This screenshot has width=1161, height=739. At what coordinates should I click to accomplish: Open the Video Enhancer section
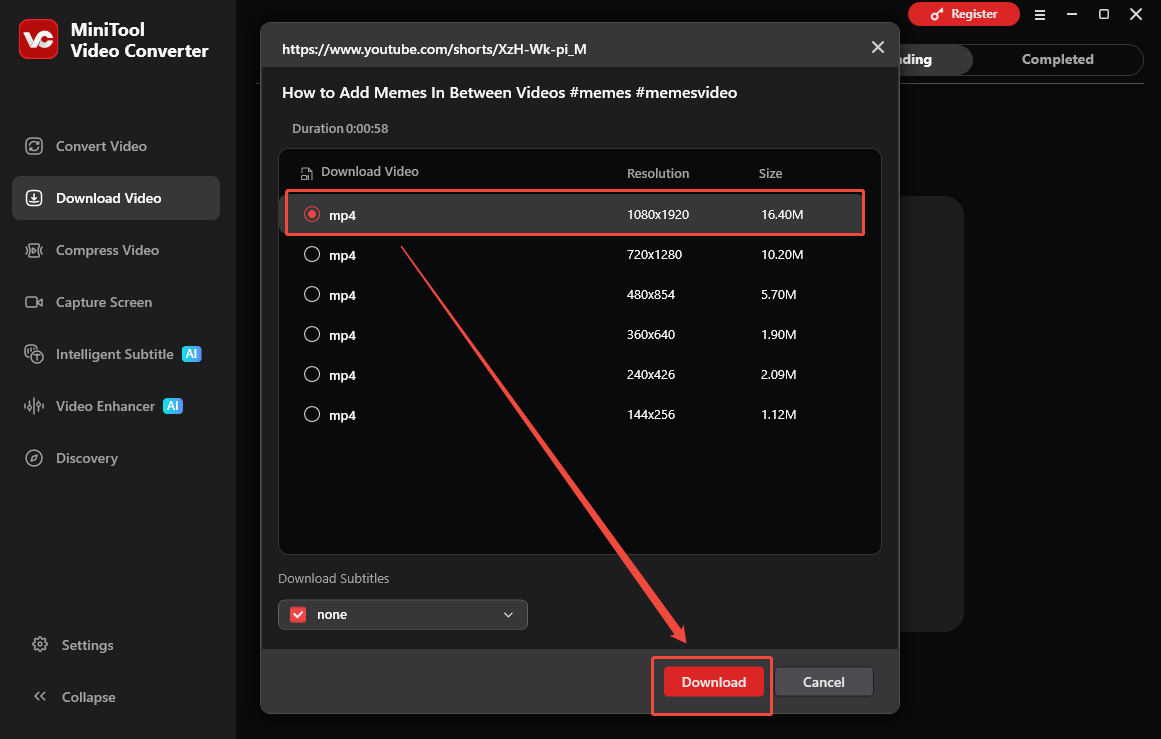116,406
